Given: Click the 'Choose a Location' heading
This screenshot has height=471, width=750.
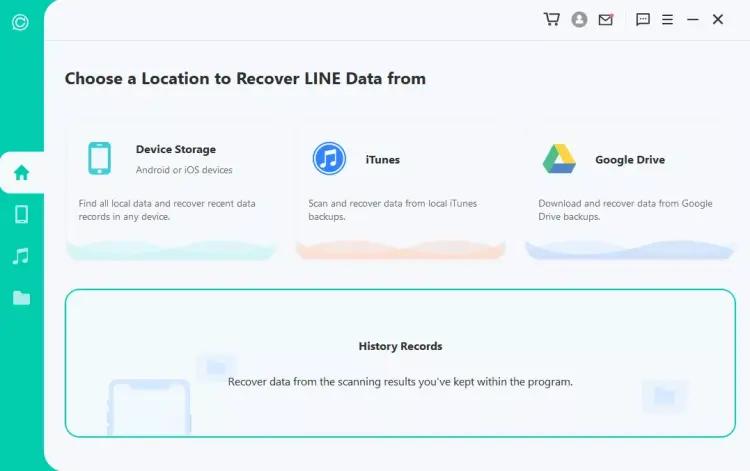Looking at the screenshot, I should [245, 78].
